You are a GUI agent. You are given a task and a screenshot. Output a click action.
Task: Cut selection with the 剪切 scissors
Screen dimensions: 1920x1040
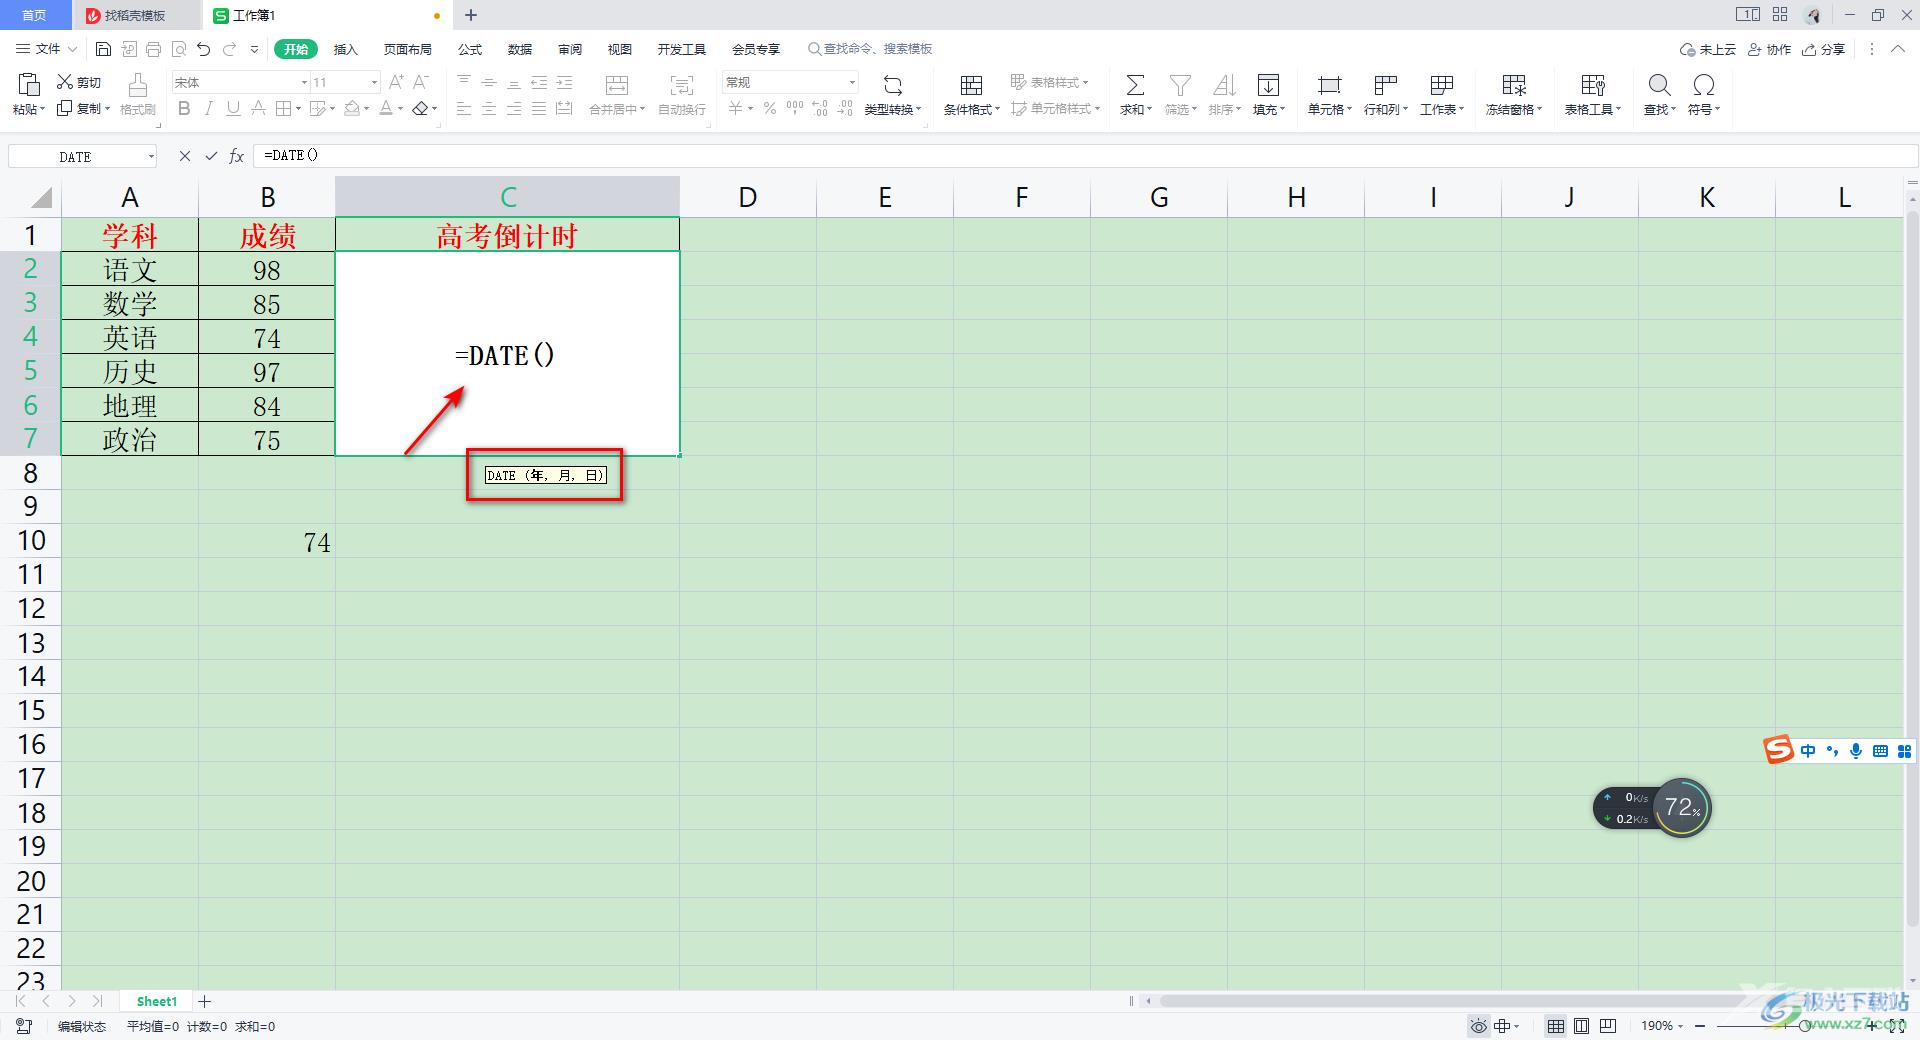coord(79,82)
